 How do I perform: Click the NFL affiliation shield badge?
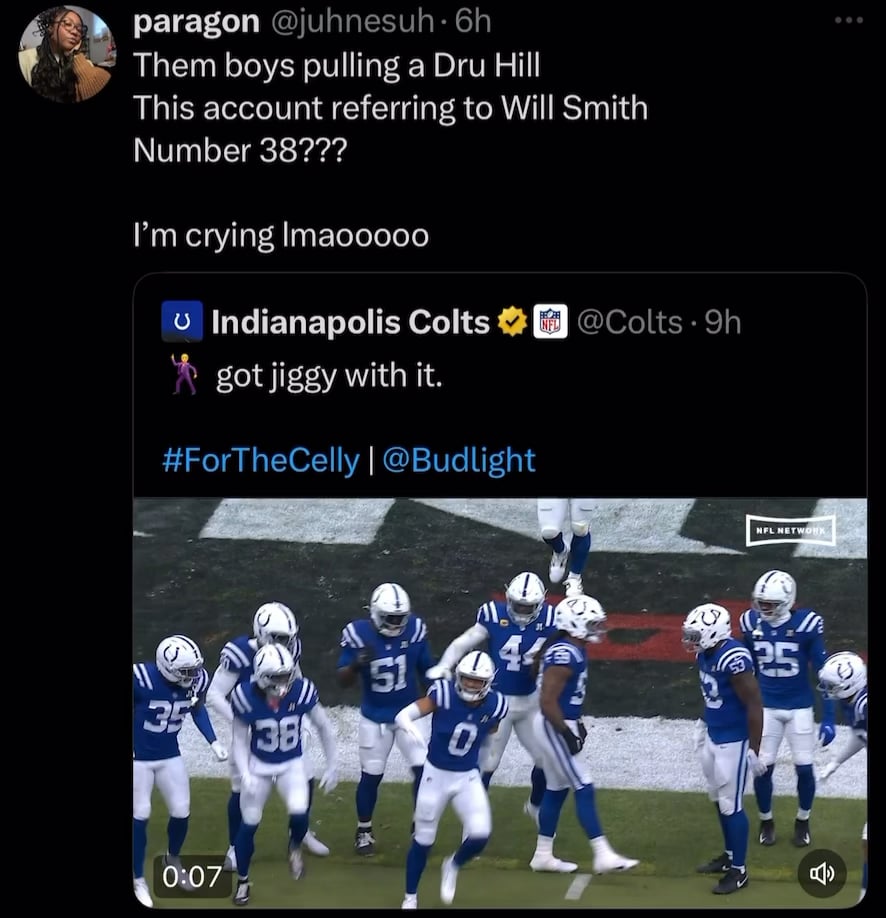[x=550, y=322]
